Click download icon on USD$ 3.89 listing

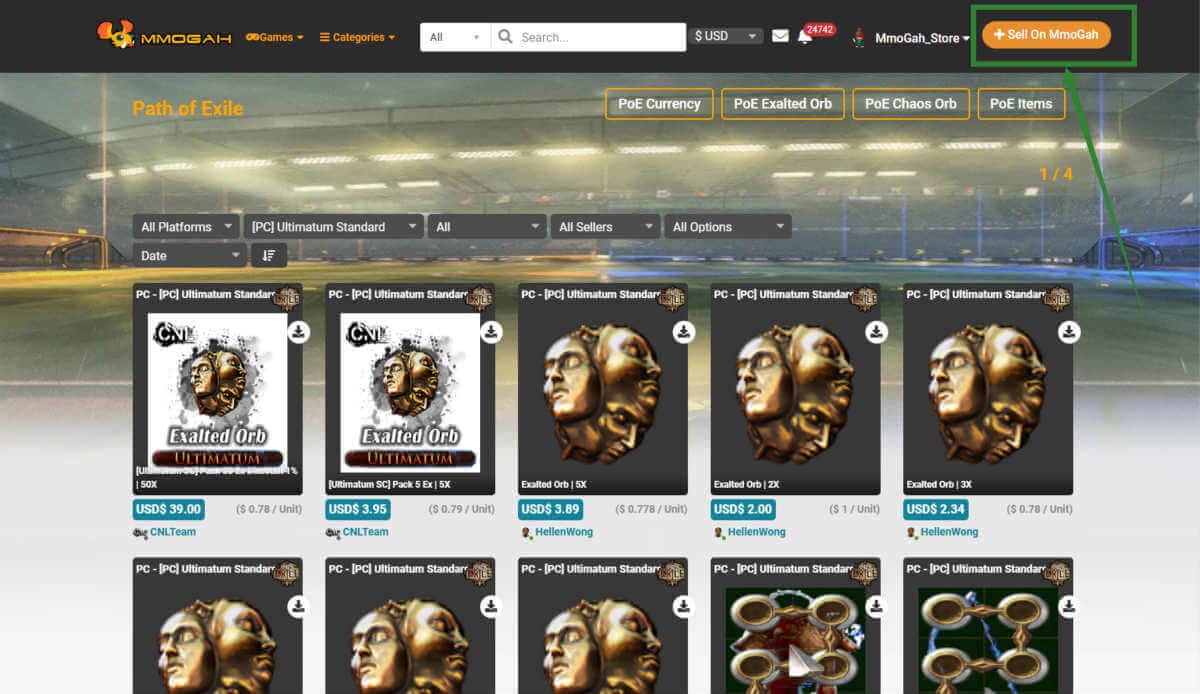click(684, 332)
